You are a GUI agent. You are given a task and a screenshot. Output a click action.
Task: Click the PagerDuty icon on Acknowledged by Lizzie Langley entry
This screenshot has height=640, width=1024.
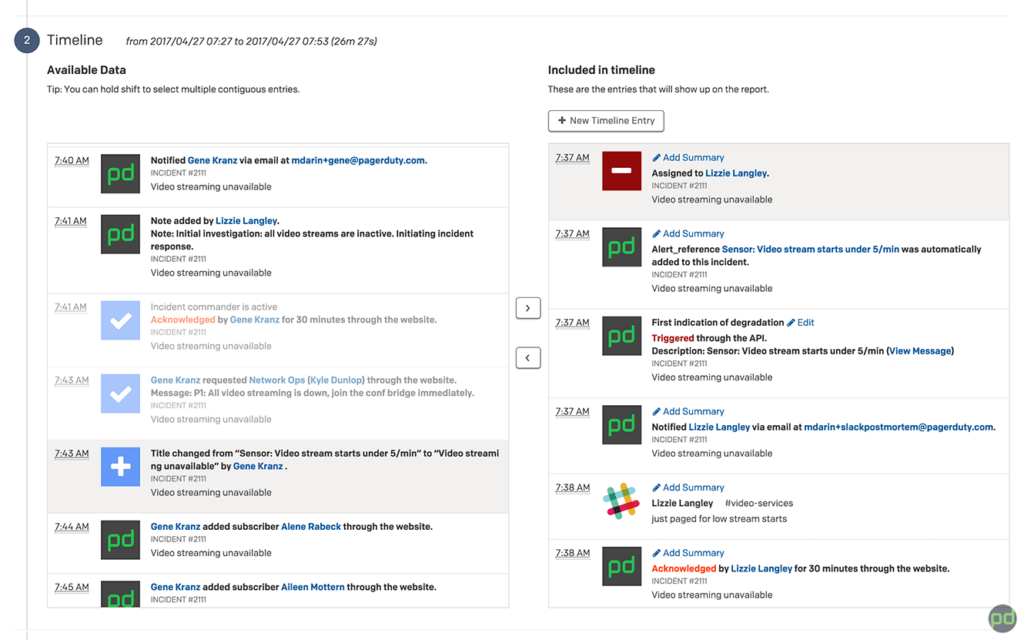pyautogui.click(x=622, y=566)
